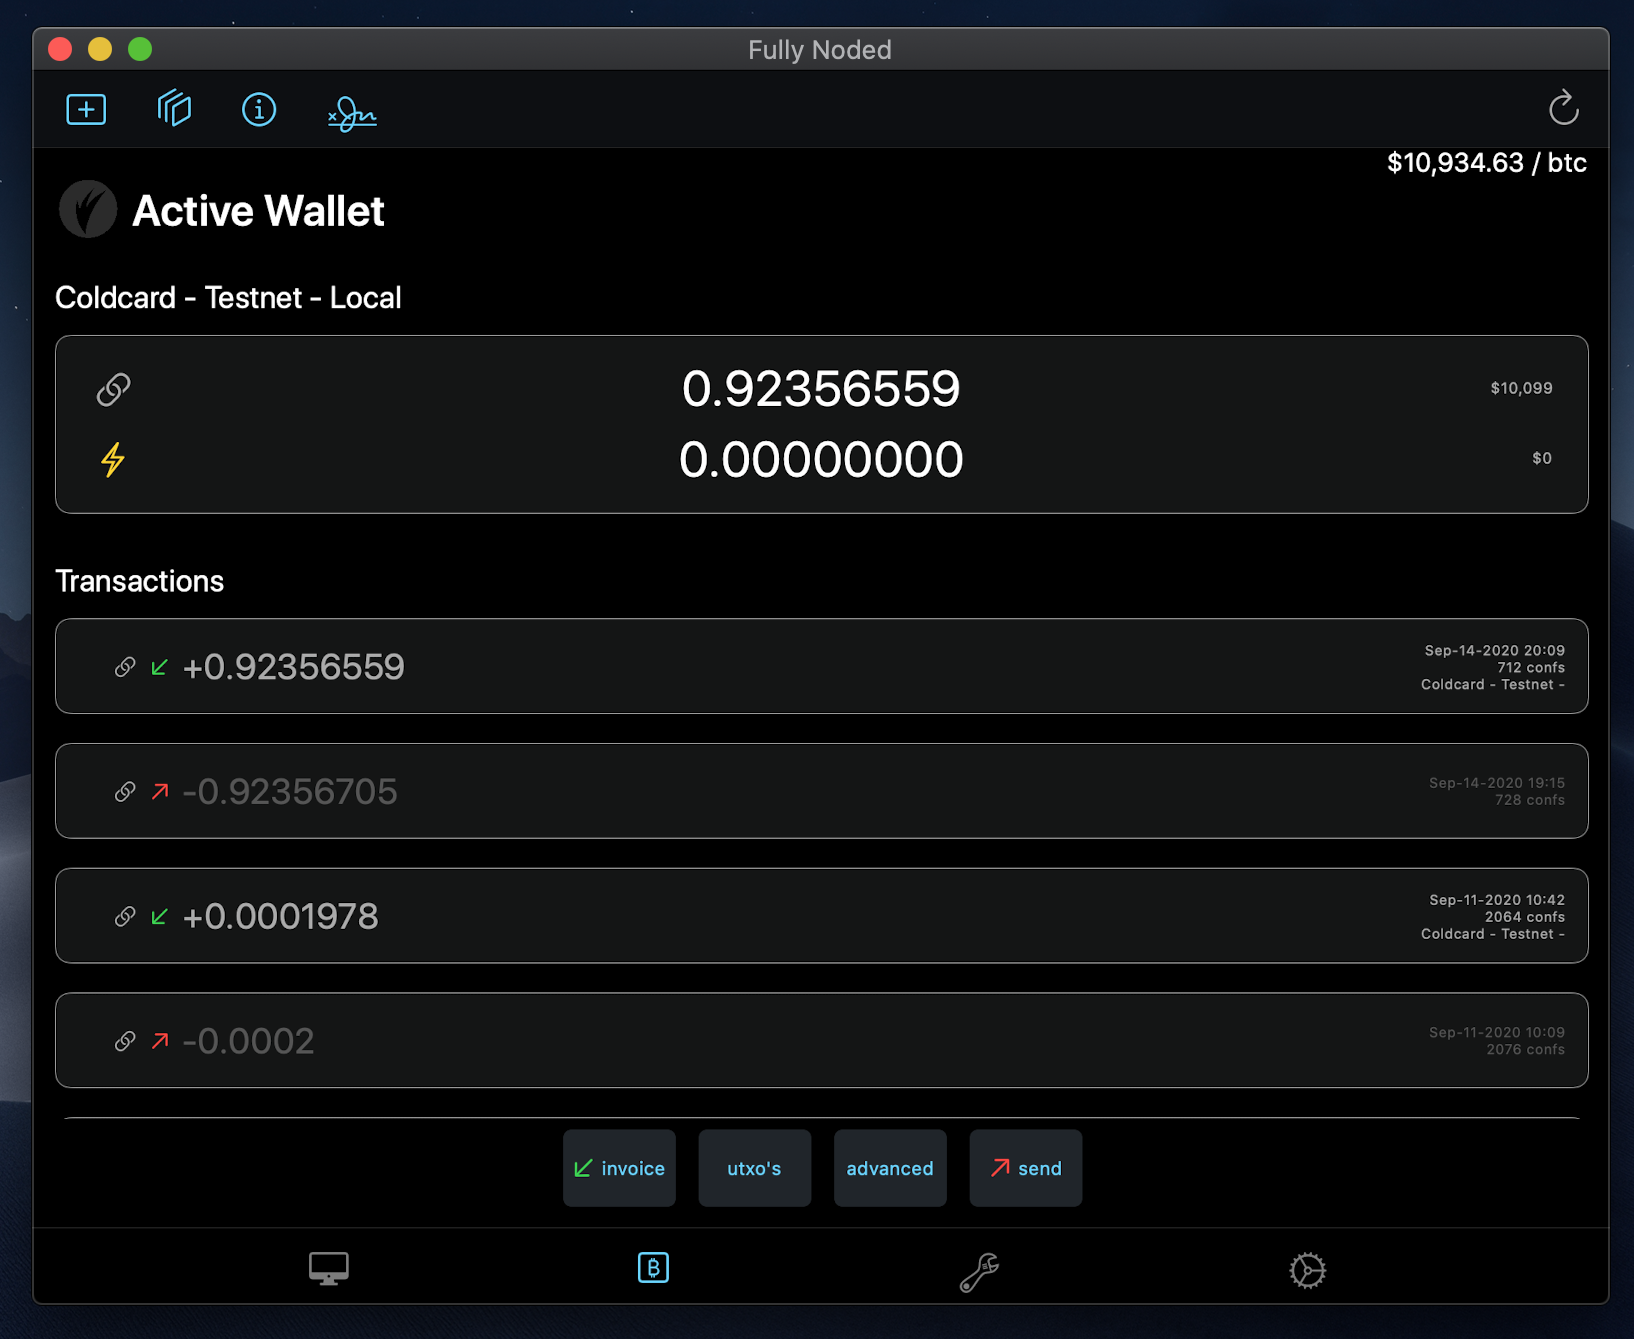Screen dimensions: 1634x1339
Task: Select the Bitcoin wallet tab
Action: pyautogui.click(x=653, y=1268)
